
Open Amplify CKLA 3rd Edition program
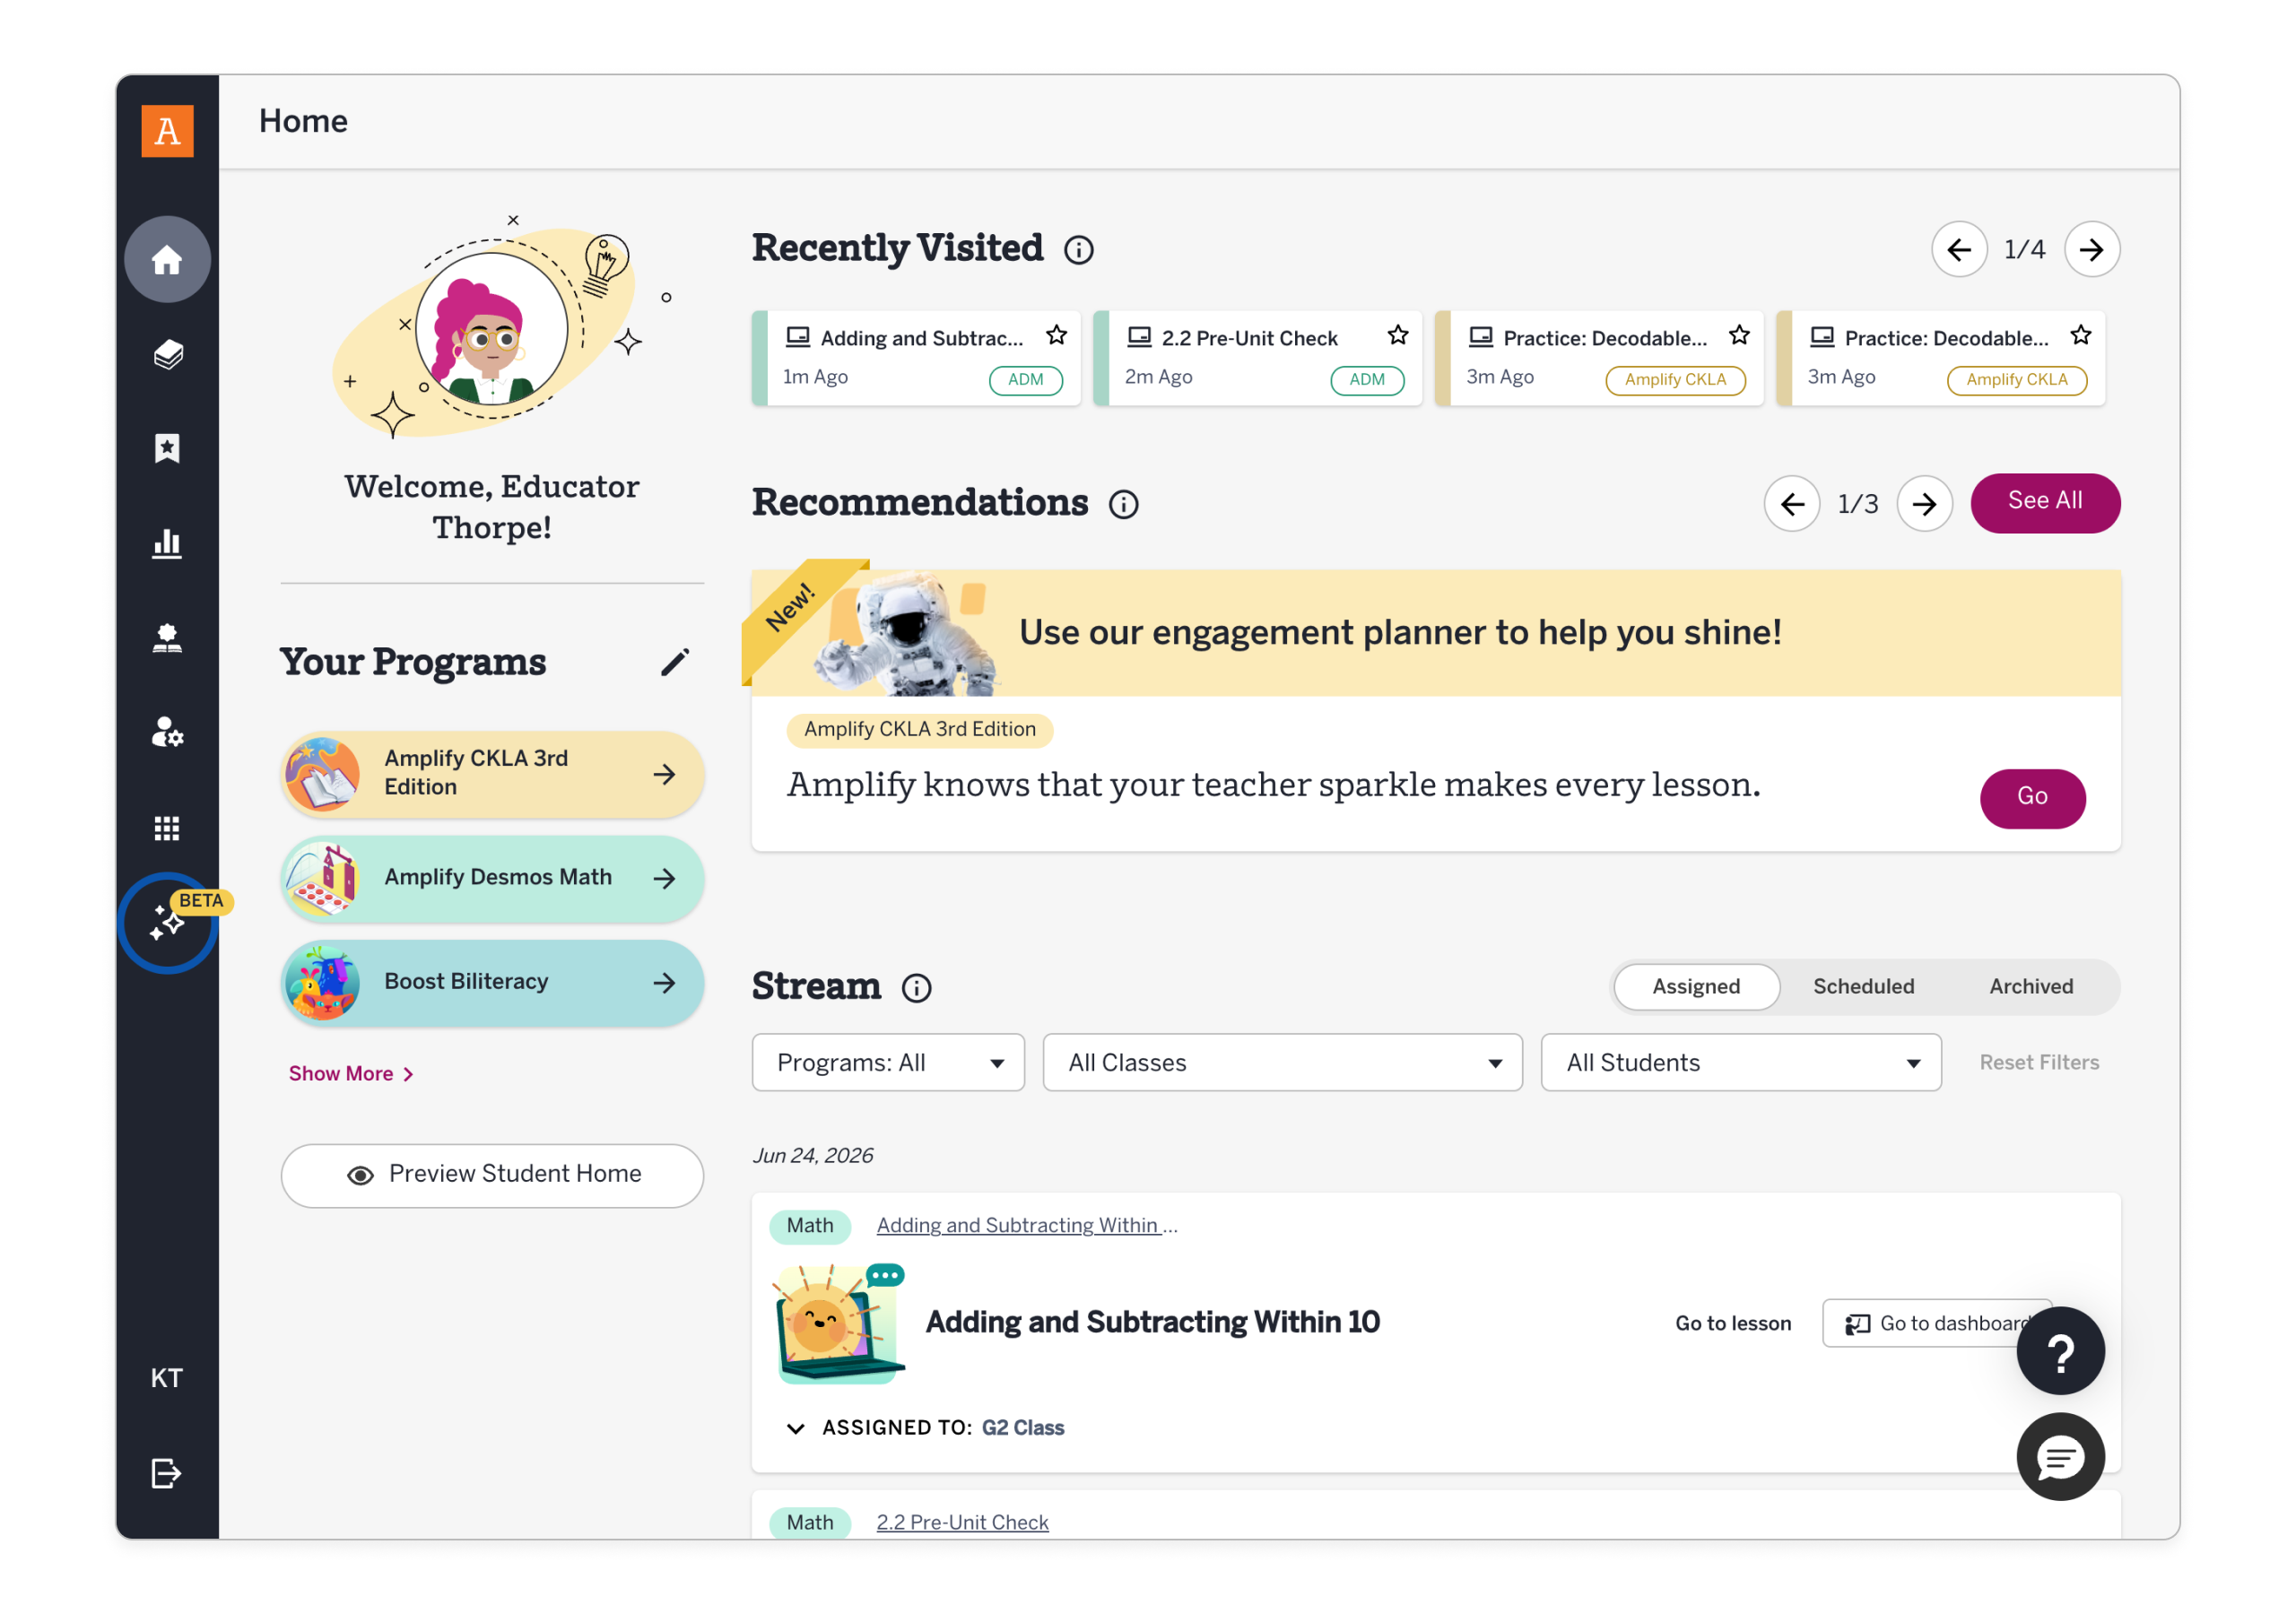pos(492,774)
